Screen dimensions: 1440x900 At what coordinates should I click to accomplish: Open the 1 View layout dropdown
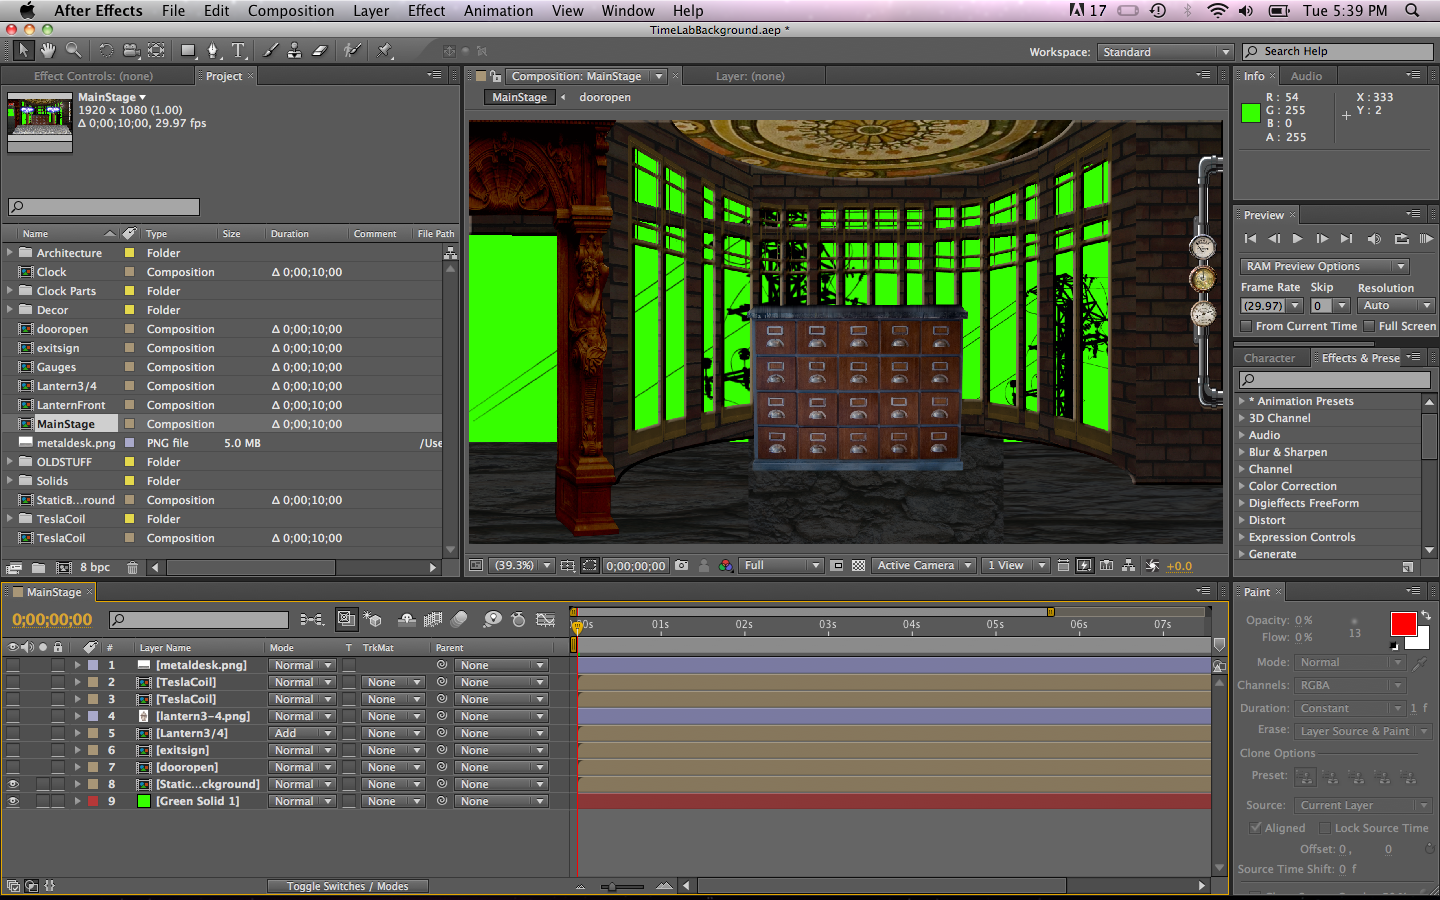click(1015, 565)
